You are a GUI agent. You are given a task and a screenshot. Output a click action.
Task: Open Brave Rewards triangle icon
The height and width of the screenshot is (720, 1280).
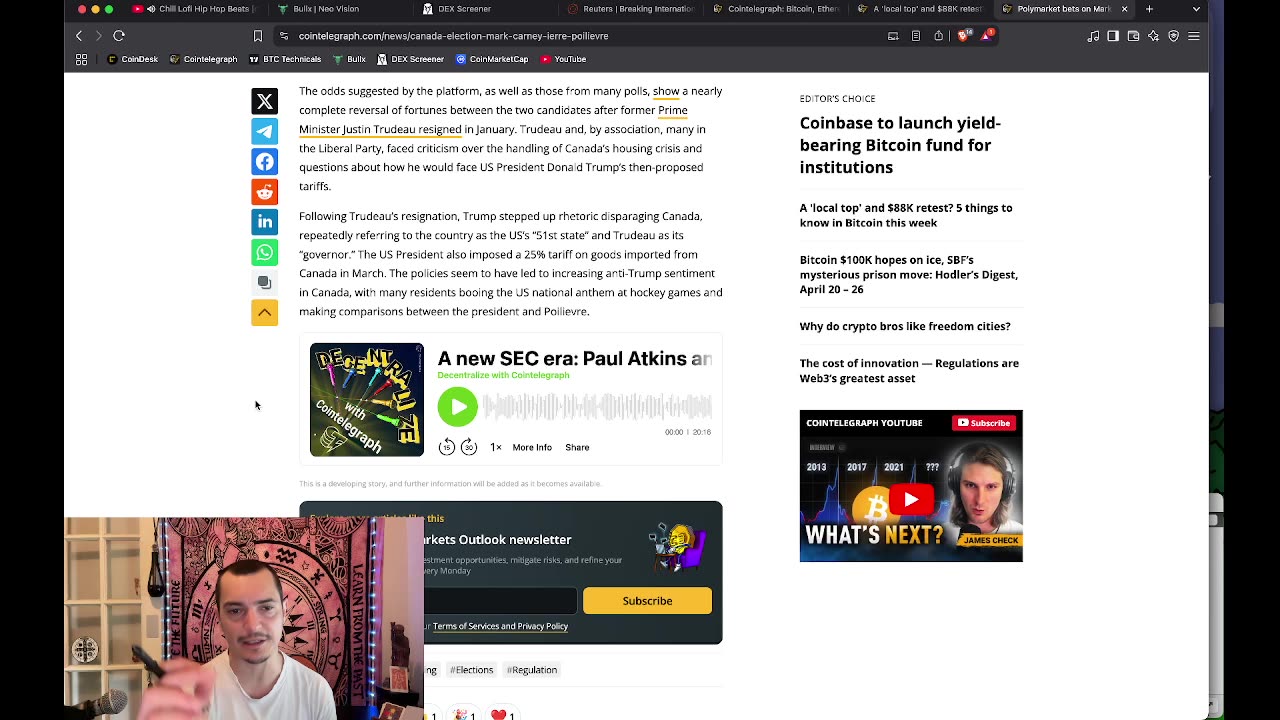[988, 36]
